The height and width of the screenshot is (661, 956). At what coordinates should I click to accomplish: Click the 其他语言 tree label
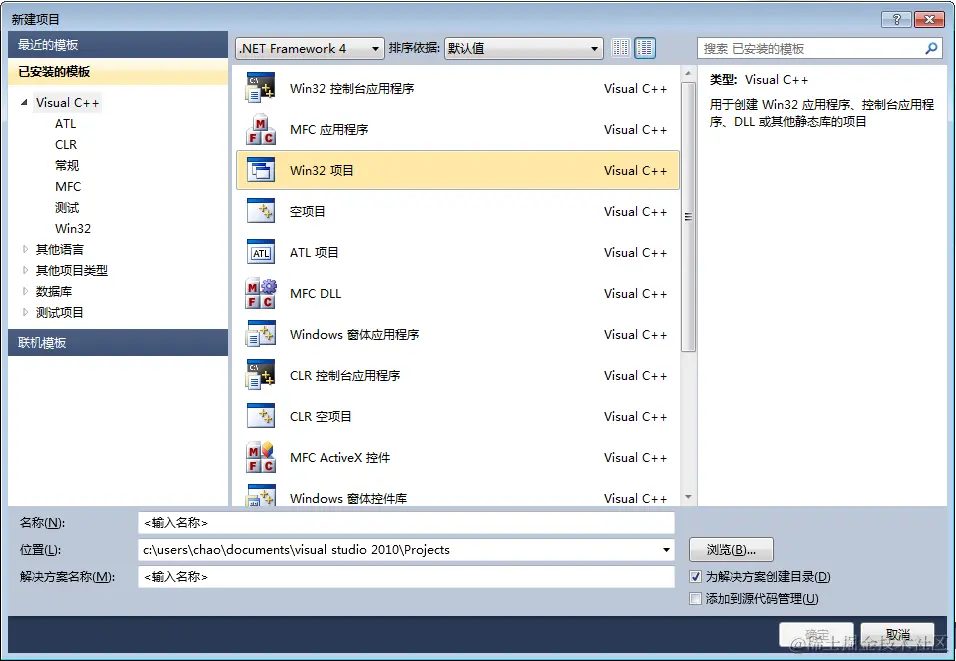59,249
